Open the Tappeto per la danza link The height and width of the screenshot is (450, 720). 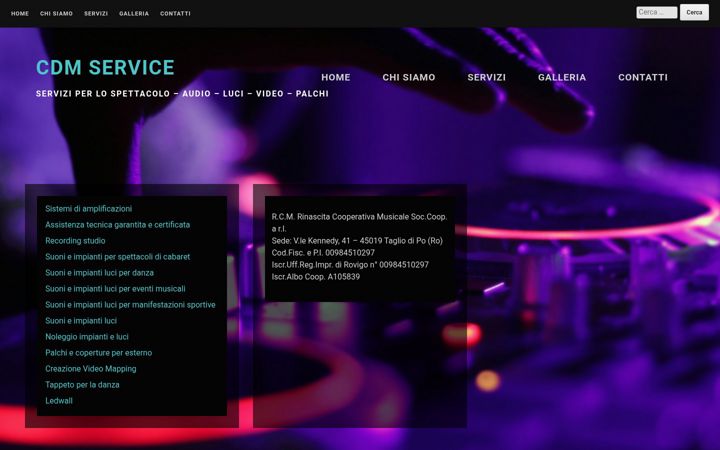(x=82, y=385)
